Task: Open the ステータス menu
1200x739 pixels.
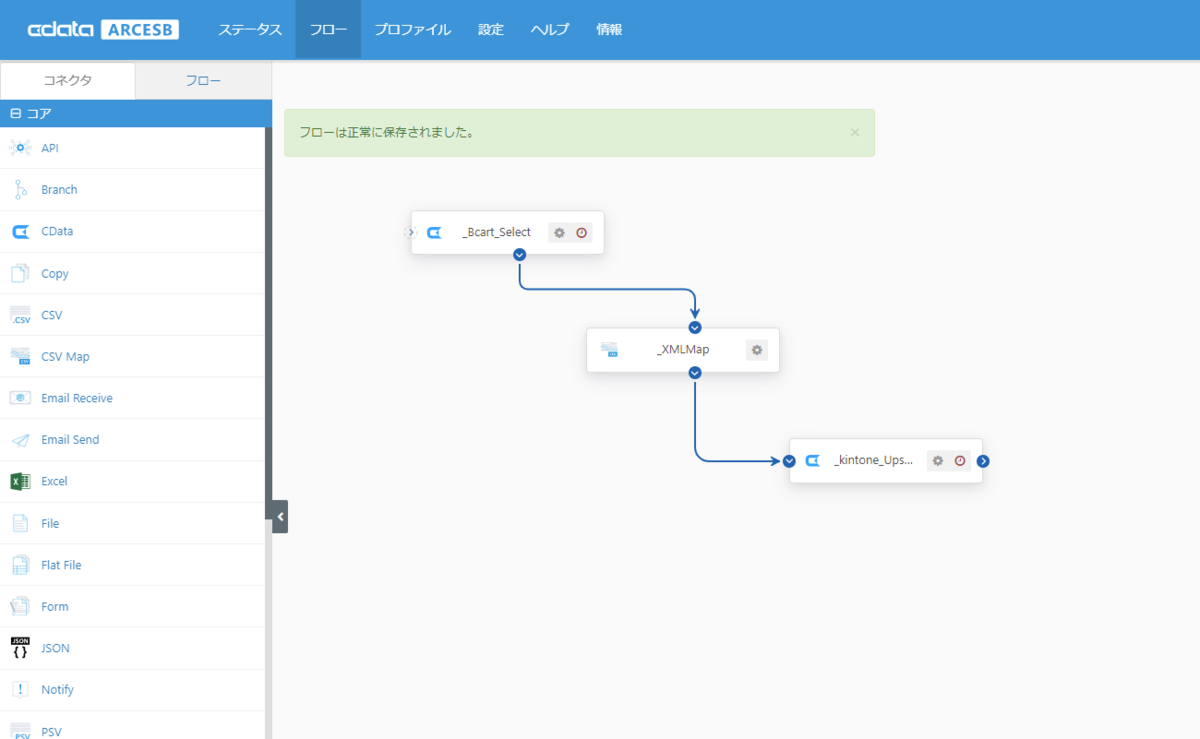Action: 250,30
